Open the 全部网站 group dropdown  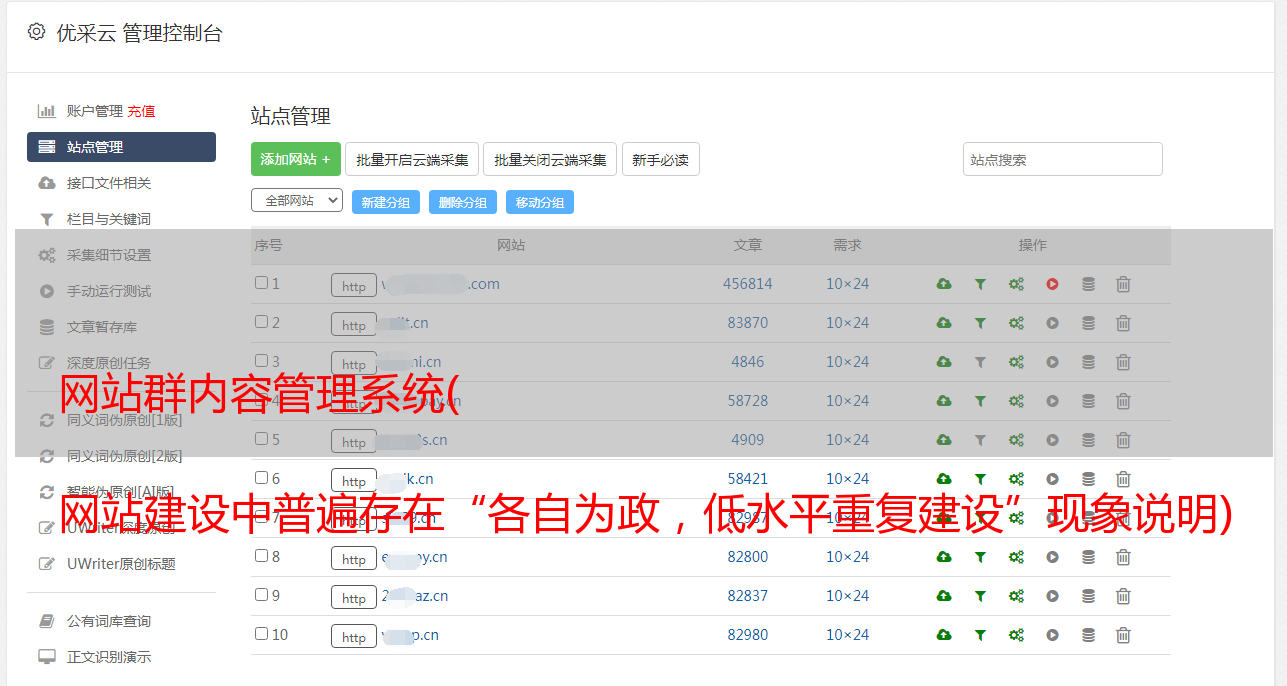pyautogui.click(x=297, y=200)
